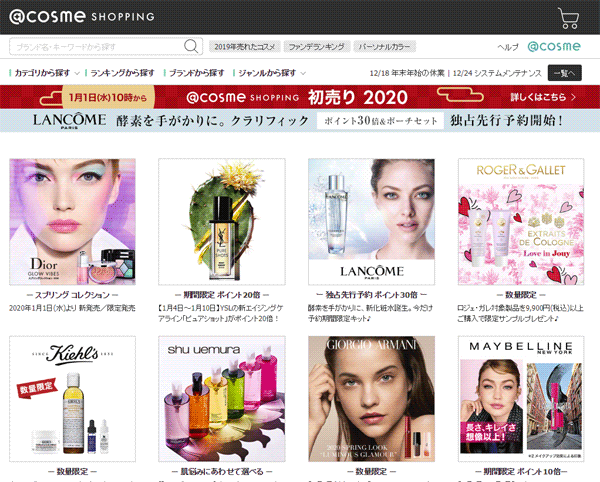Screen dimensions: 600x482
Task: Click the 一覧へ button
Action: 564,73
